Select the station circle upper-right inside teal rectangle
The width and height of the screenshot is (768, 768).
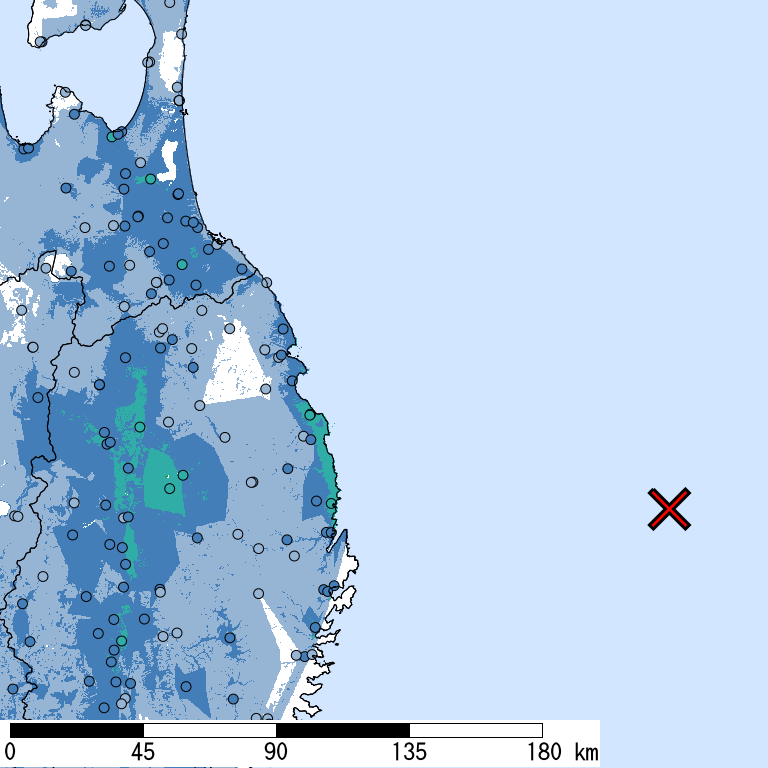coord(182,475)
